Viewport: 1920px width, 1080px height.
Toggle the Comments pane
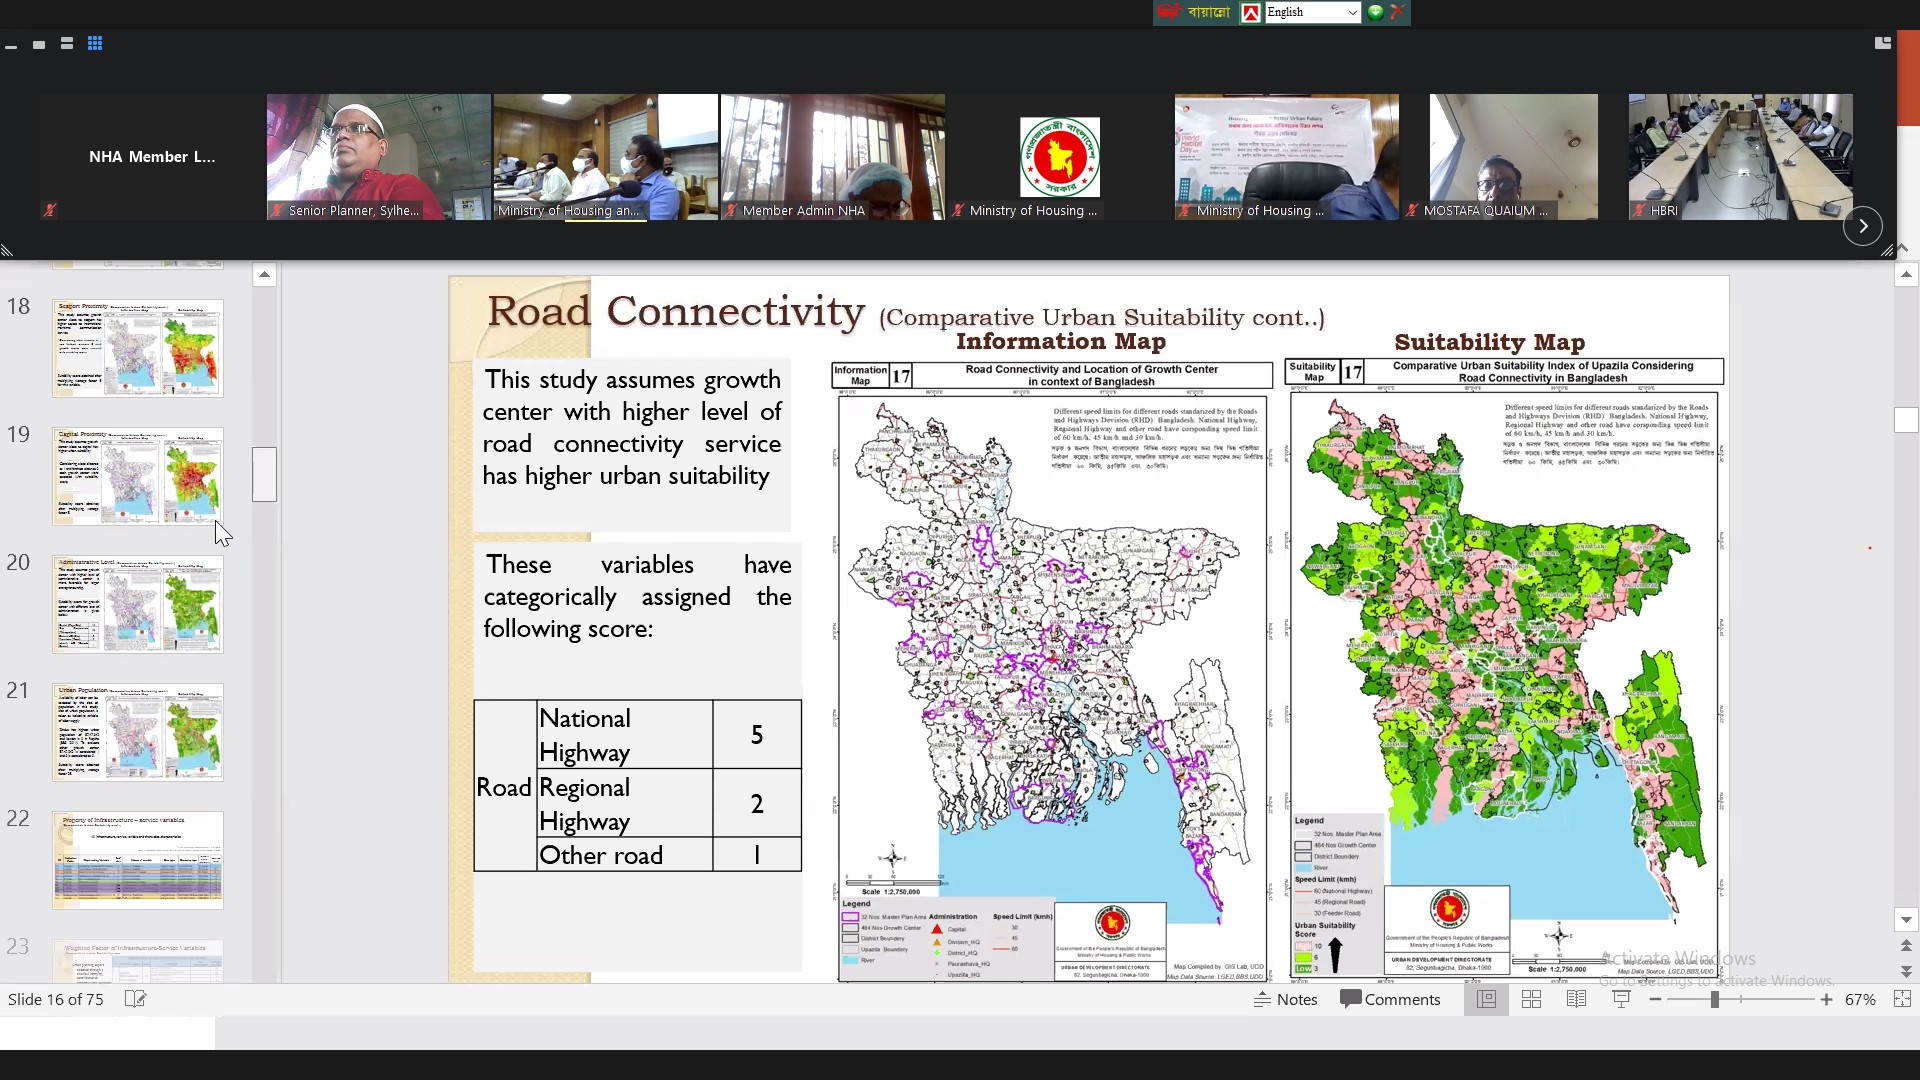click(1390, 1000)
